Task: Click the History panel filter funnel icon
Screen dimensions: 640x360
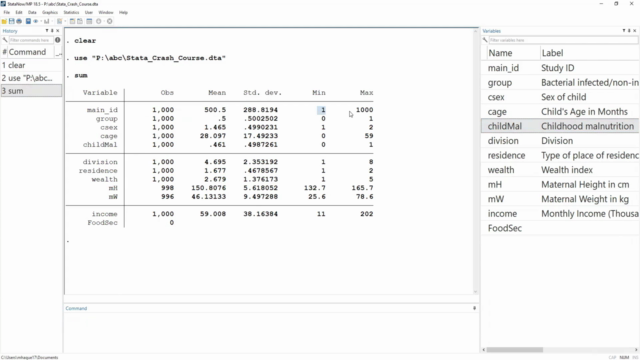Action: (x=47, y=31)
